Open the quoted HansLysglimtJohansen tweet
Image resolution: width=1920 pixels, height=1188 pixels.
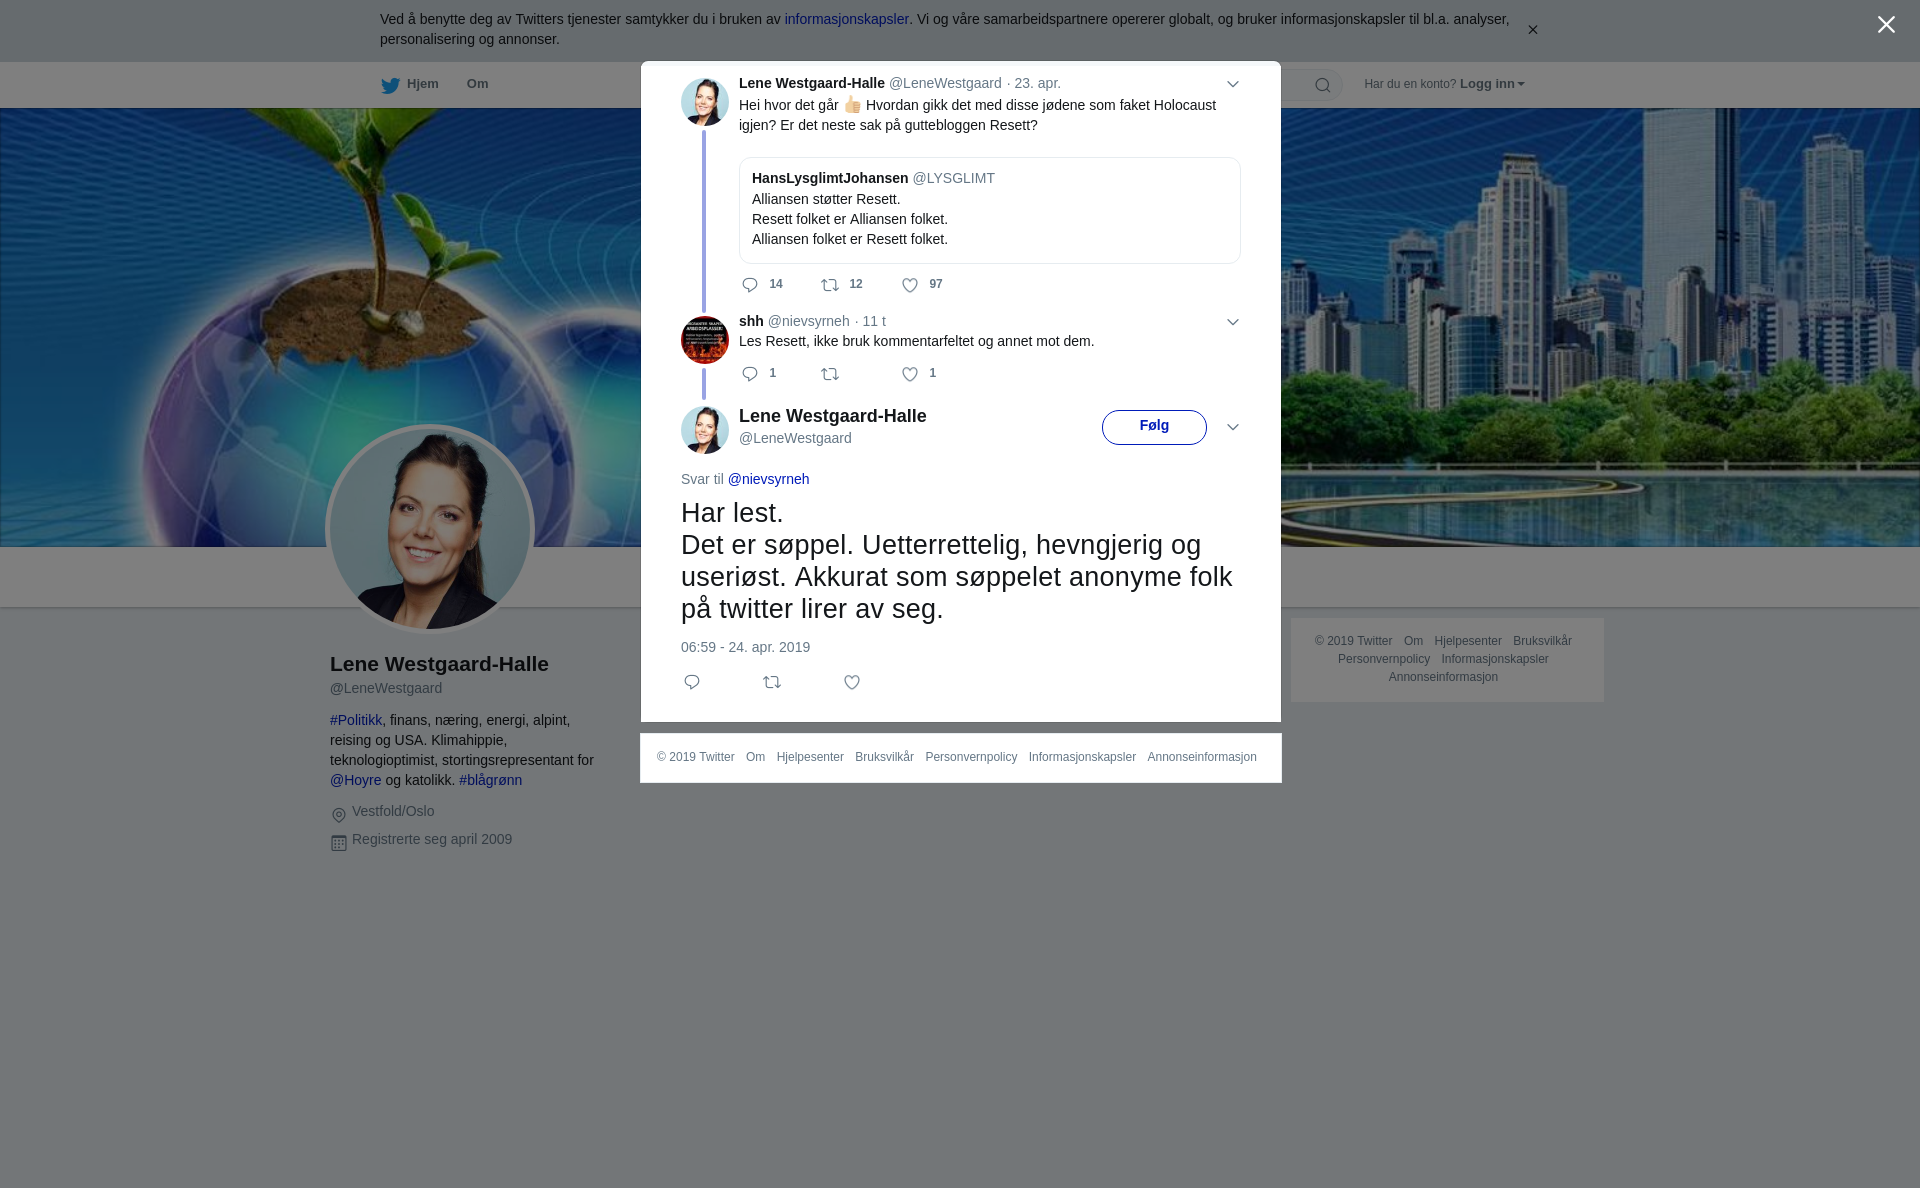point(989,210)
